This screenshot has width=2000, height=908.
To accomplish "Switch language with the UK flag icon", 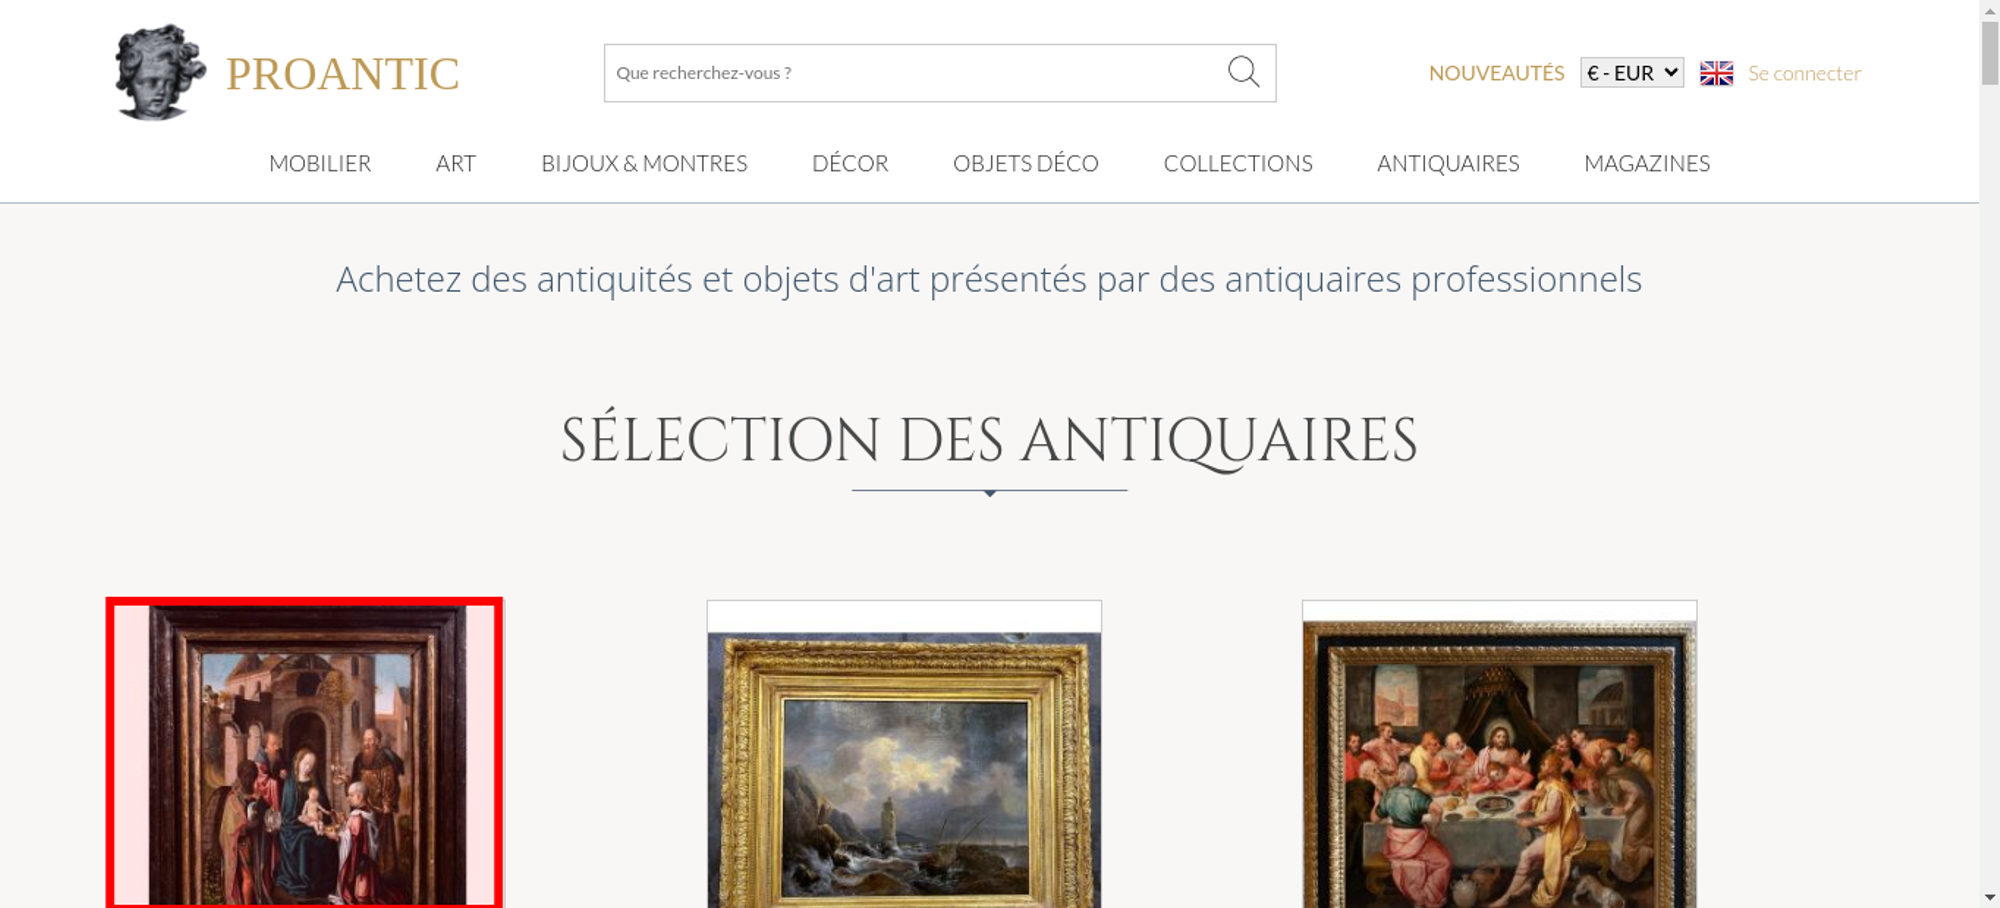I will [1716, 73].
